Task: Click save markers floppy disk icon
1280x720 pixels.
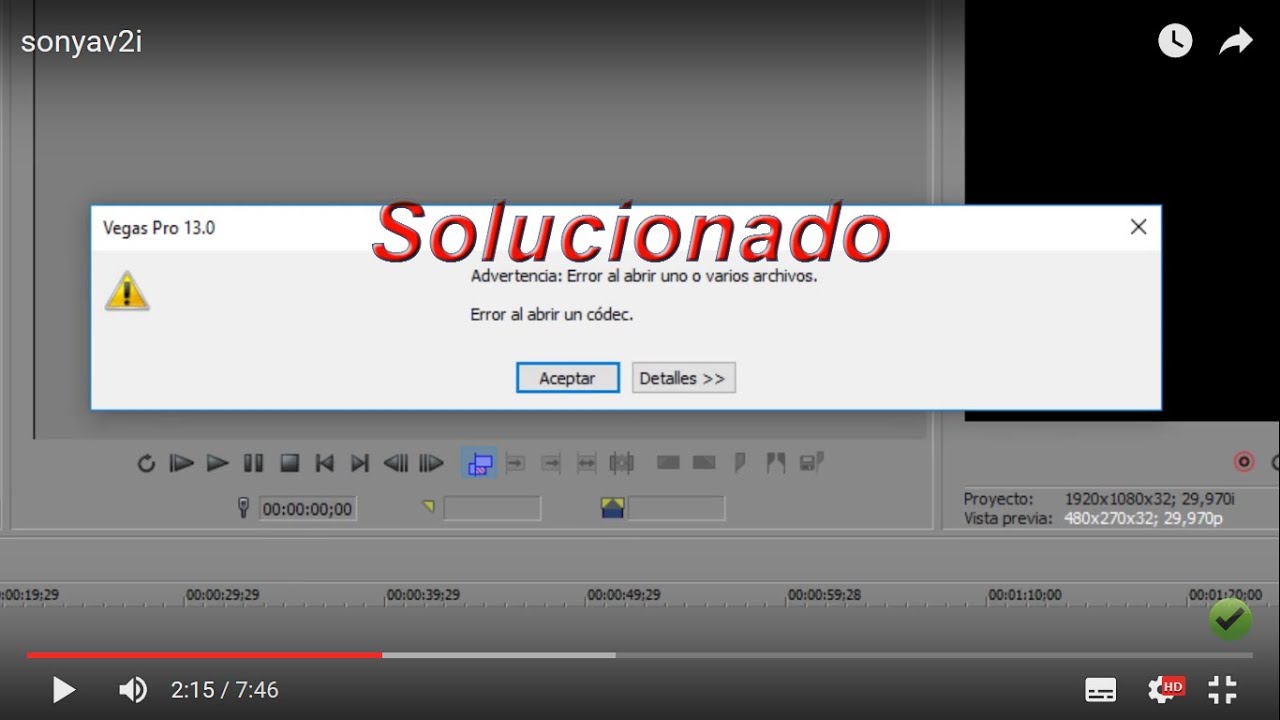Action: (x=811, y=462)
